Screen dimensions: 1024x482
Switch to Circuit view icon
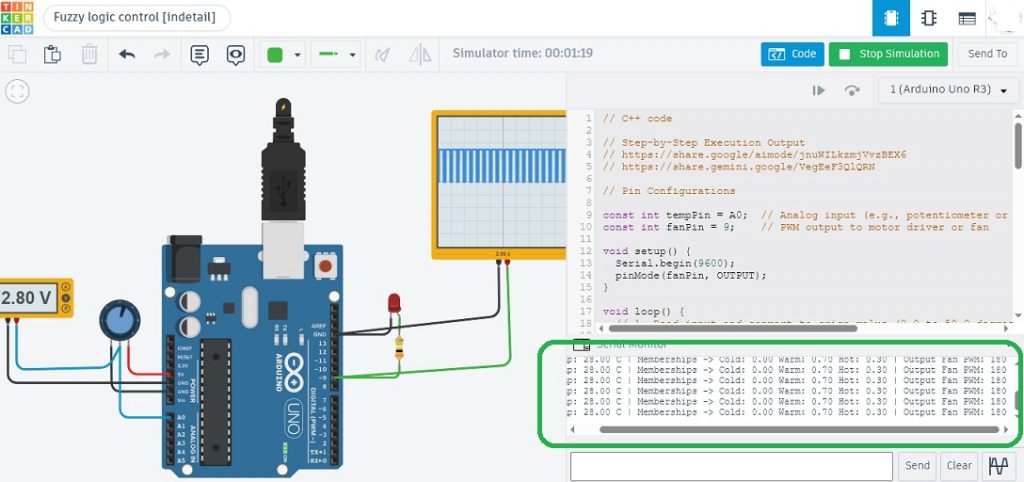pos(891,18)
